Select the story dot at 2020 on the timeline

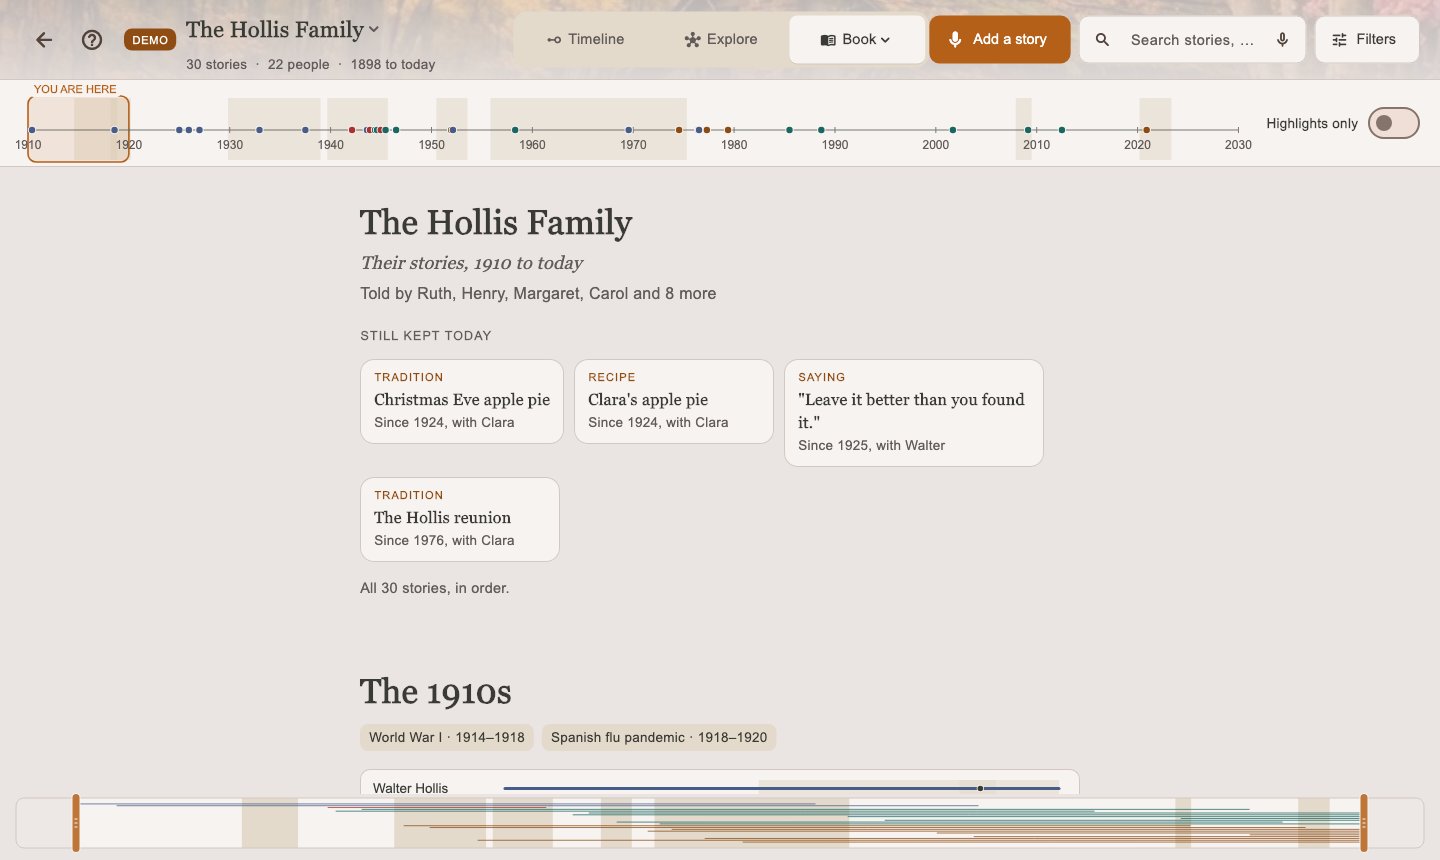(1146, 130)
